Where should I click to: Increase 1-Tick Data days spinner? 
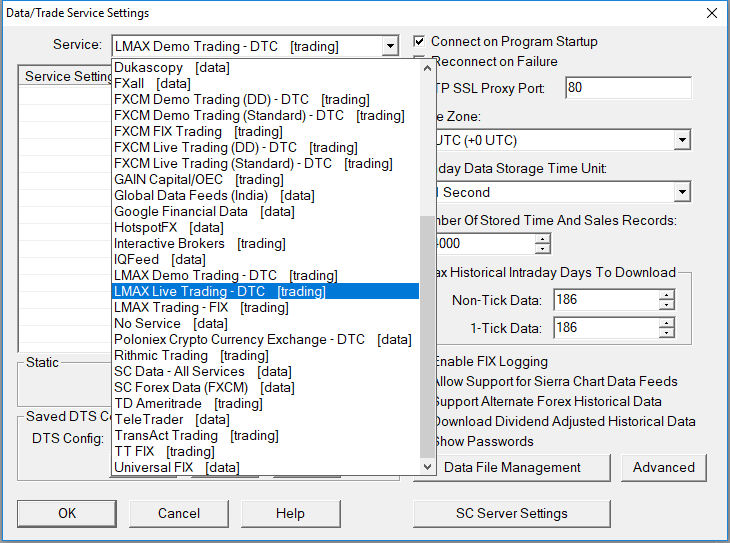coord(667,323)
